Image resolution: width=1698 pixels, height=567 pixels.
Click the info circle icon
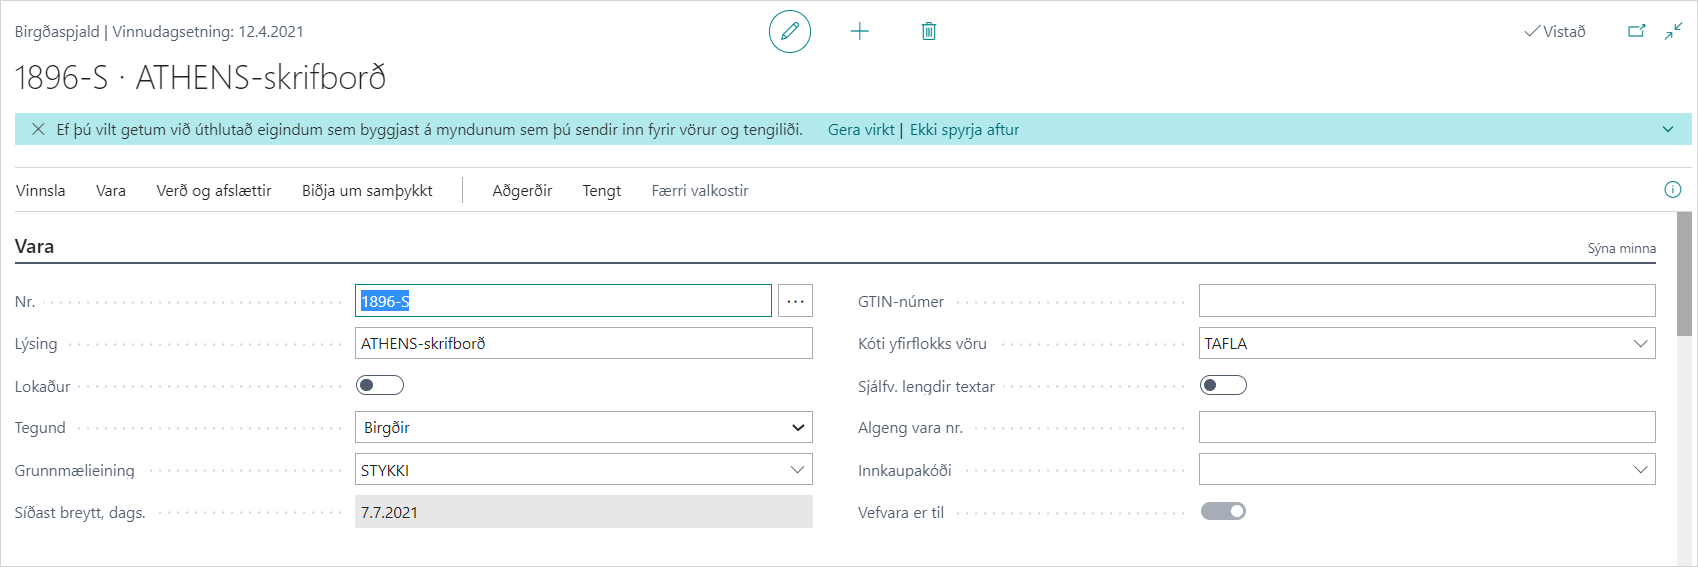point(1672,190)
